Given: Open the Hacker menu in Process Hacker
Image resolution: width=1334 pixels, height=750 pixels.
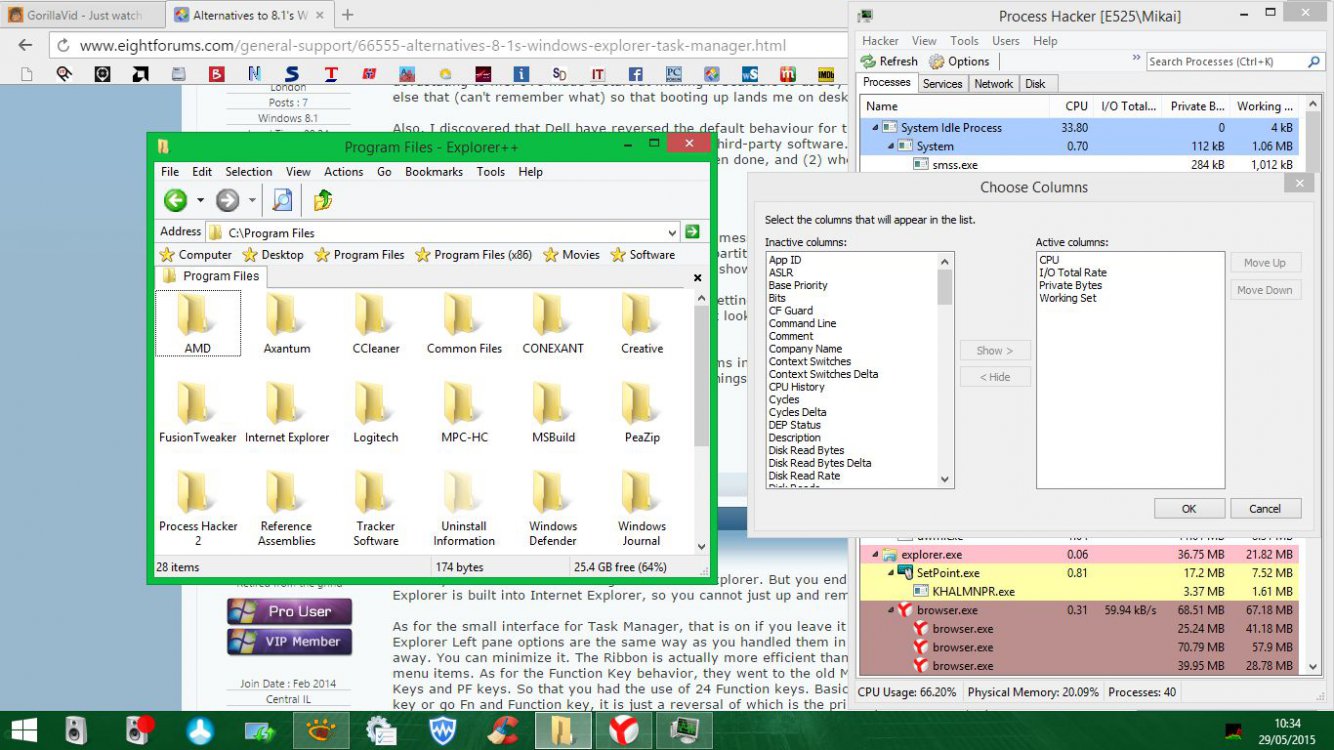Looking at the screenshot, I should click(x=880, y=41).
